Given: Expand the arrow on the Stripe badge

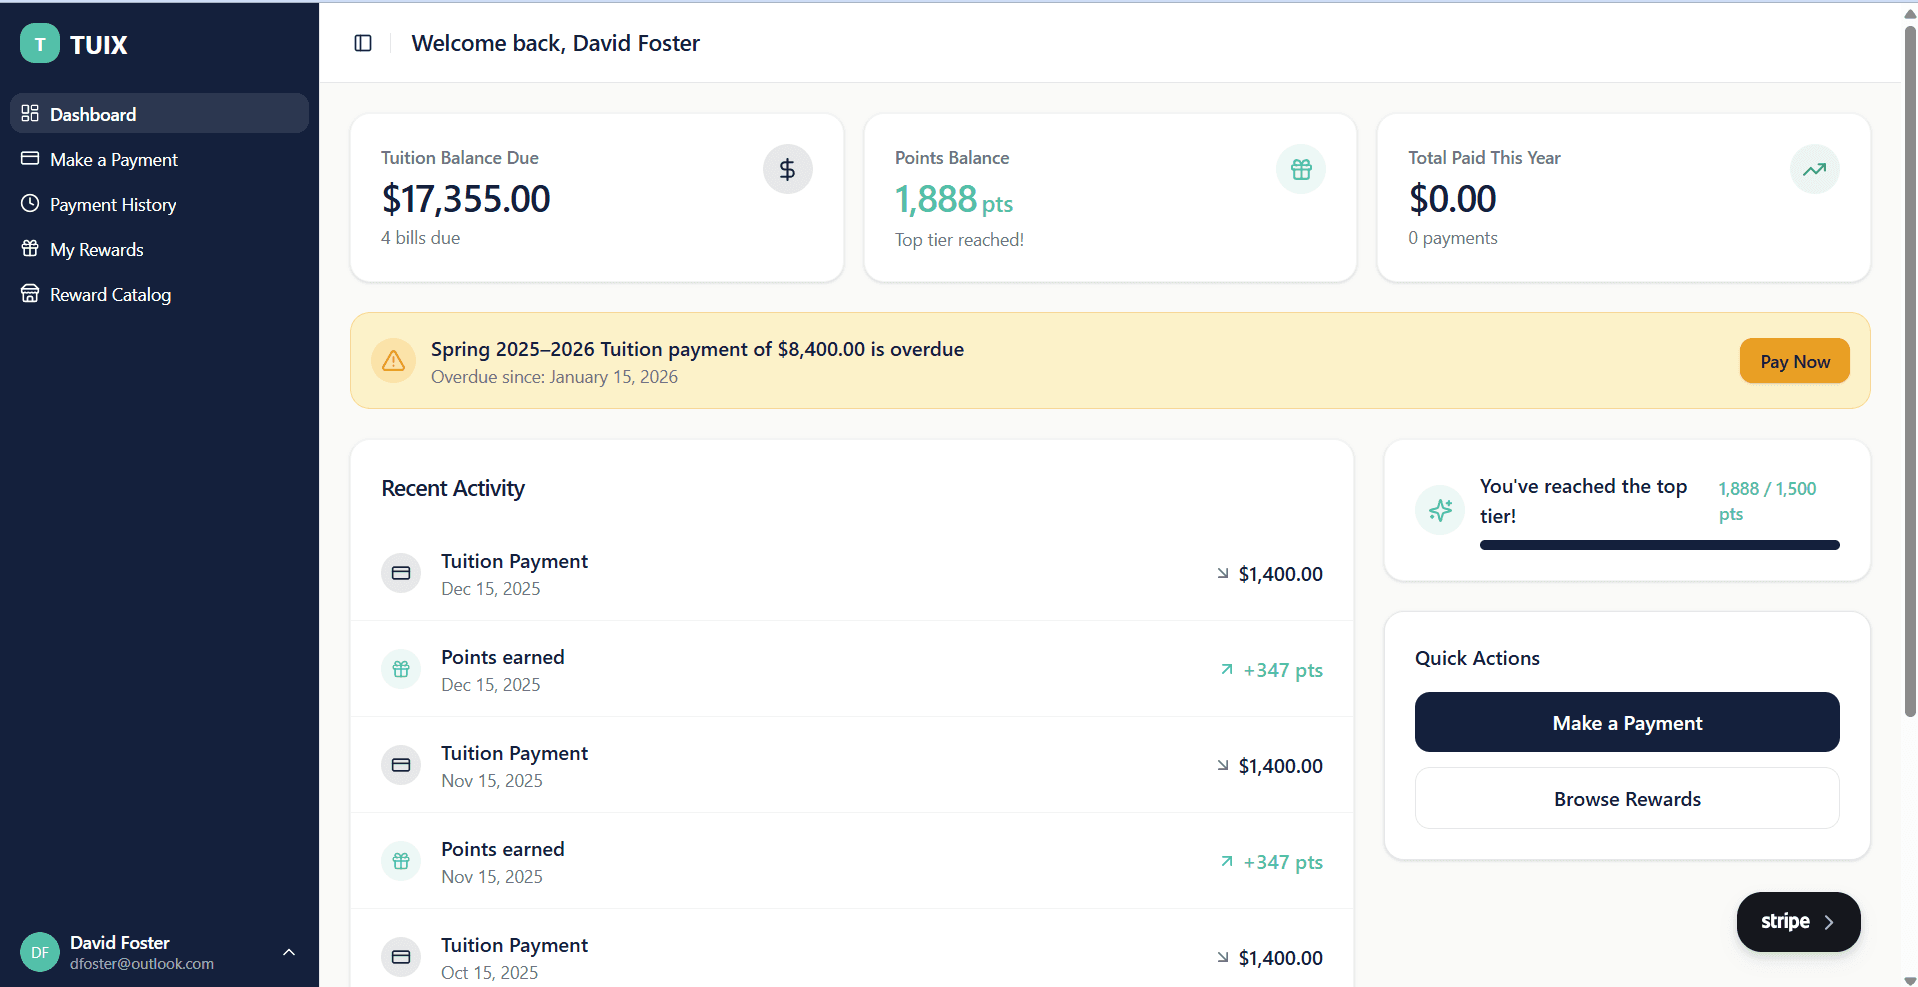Looking at the screenshot, I should tap(1831, 921).
